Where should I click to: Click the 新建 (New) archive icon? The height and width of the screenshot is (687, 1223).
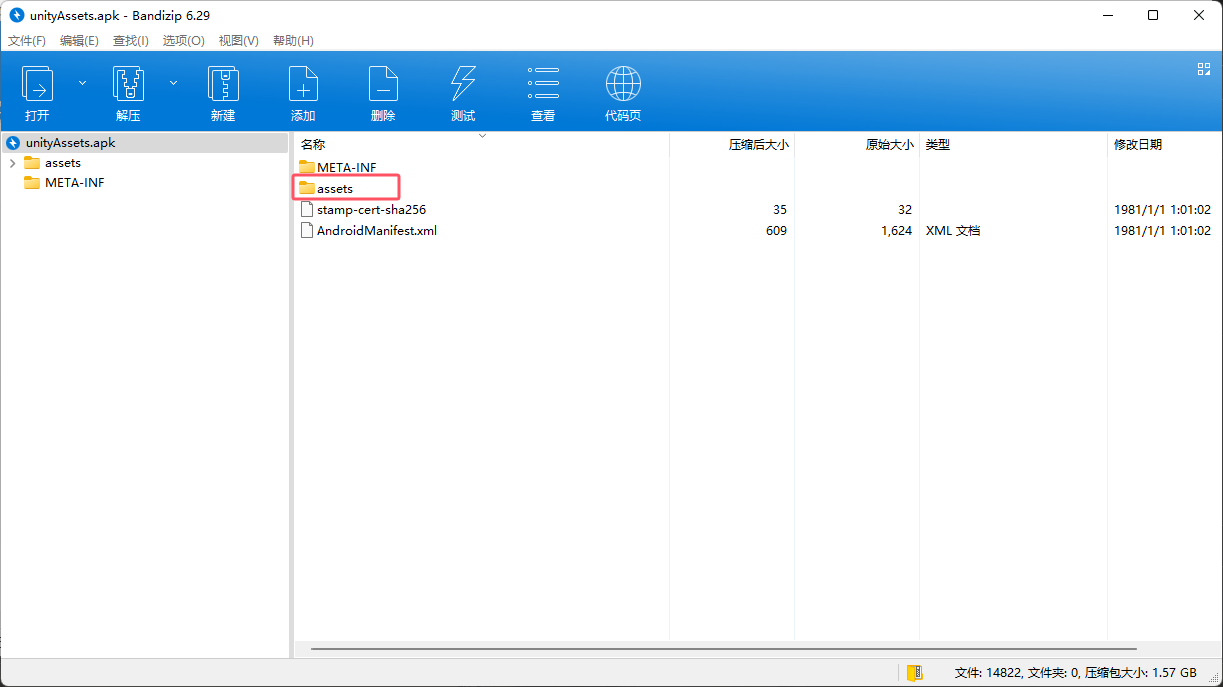click(223, 83)
